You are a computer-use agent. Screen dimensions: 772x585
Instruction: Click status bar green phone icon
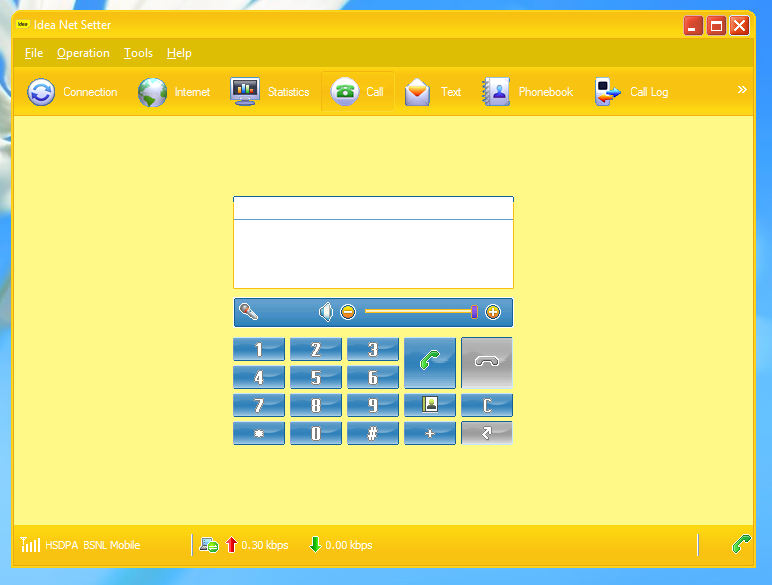pos(741,544)
